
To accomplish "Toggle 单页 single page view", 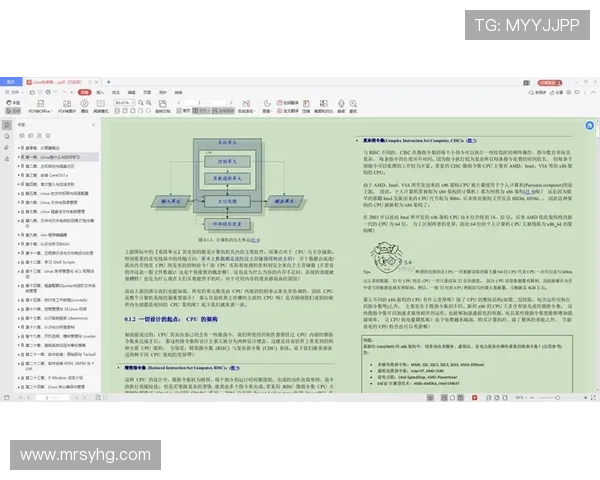I will click(x=183, y=111).
